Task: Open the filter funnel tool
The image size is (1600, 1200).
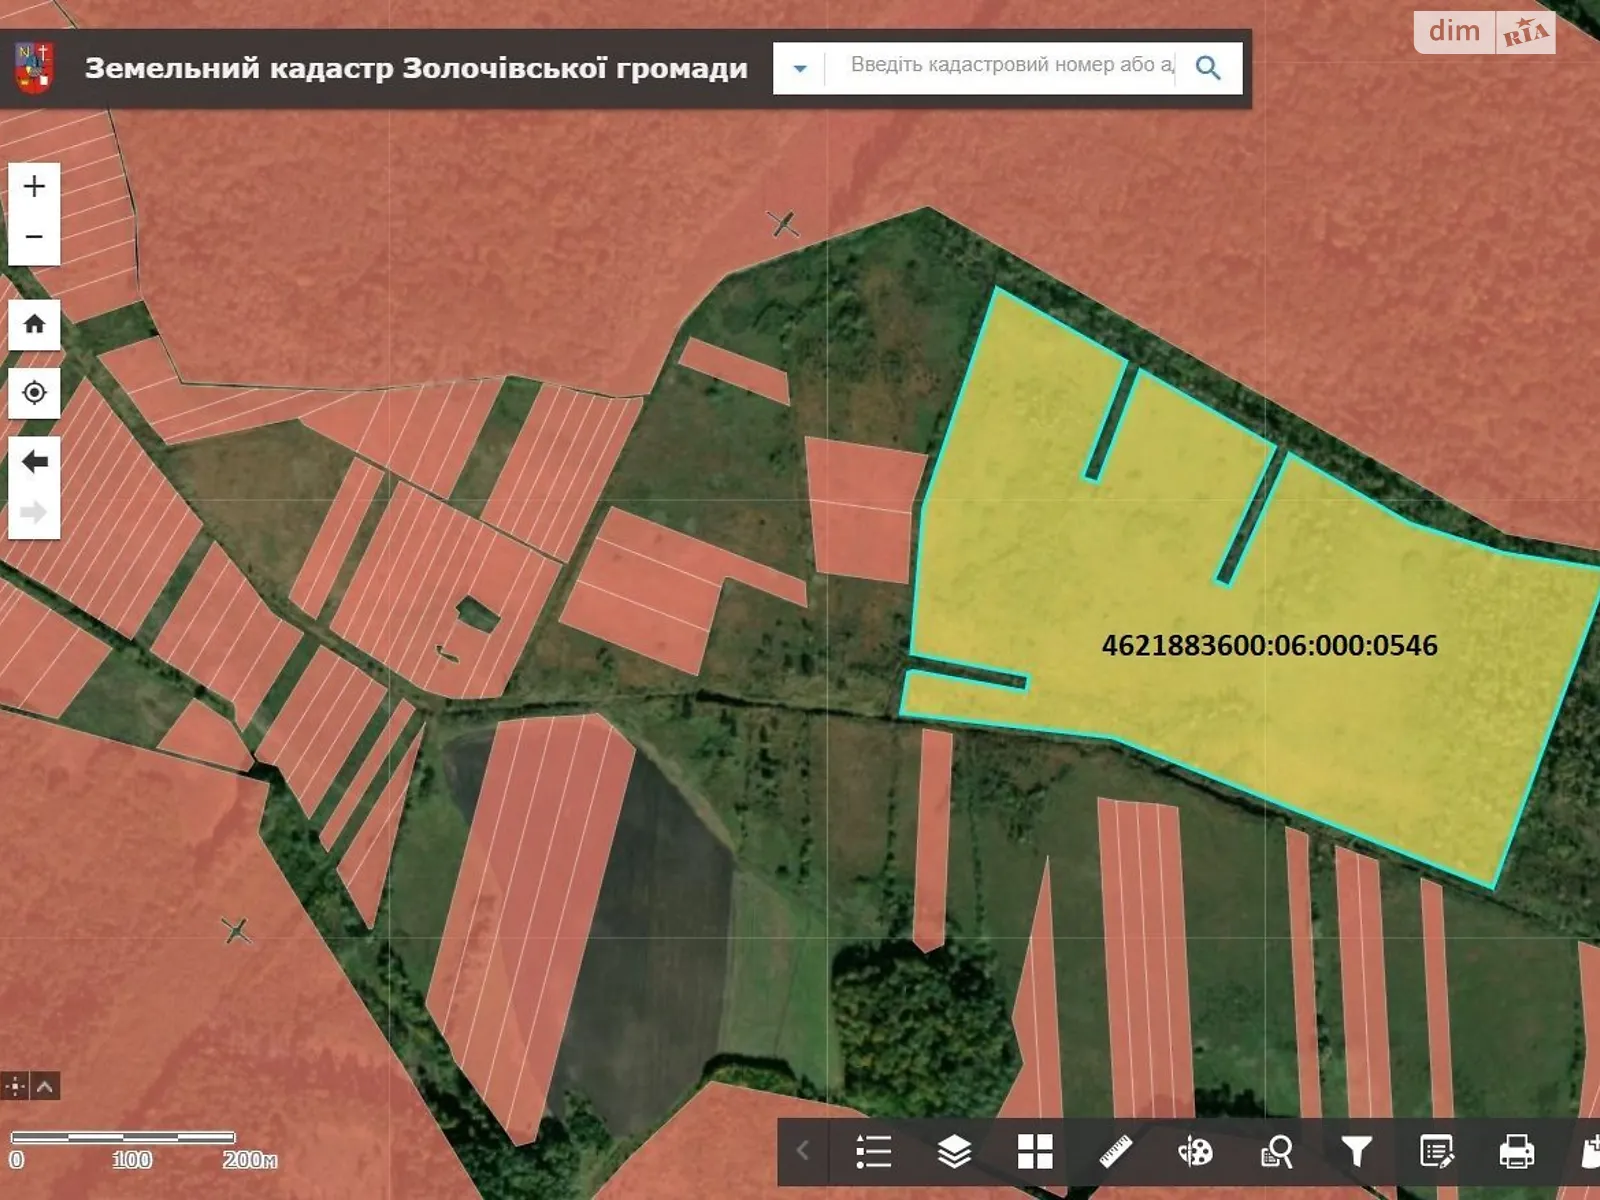Action: coord(1356,1152)
